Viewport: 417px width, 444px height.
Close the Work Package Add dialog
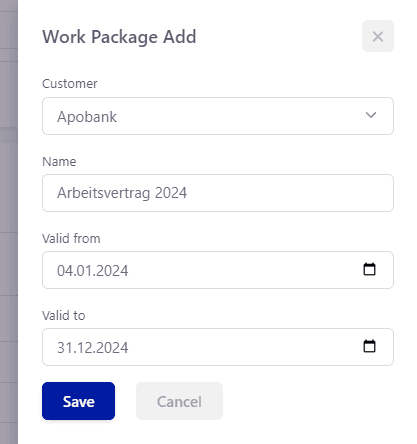coord(378,36)
